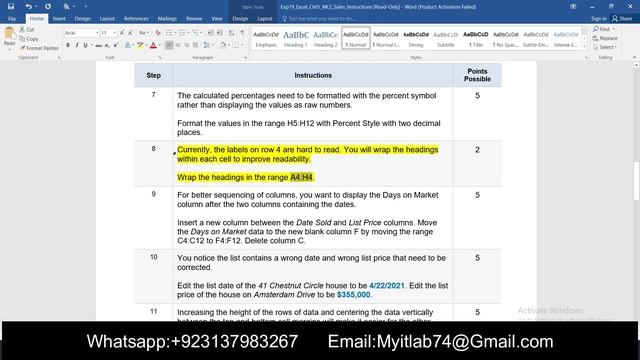Open the Select dropdown in Editing group
The height and width of the screenshot is (360, 640).
coord(604,47)
